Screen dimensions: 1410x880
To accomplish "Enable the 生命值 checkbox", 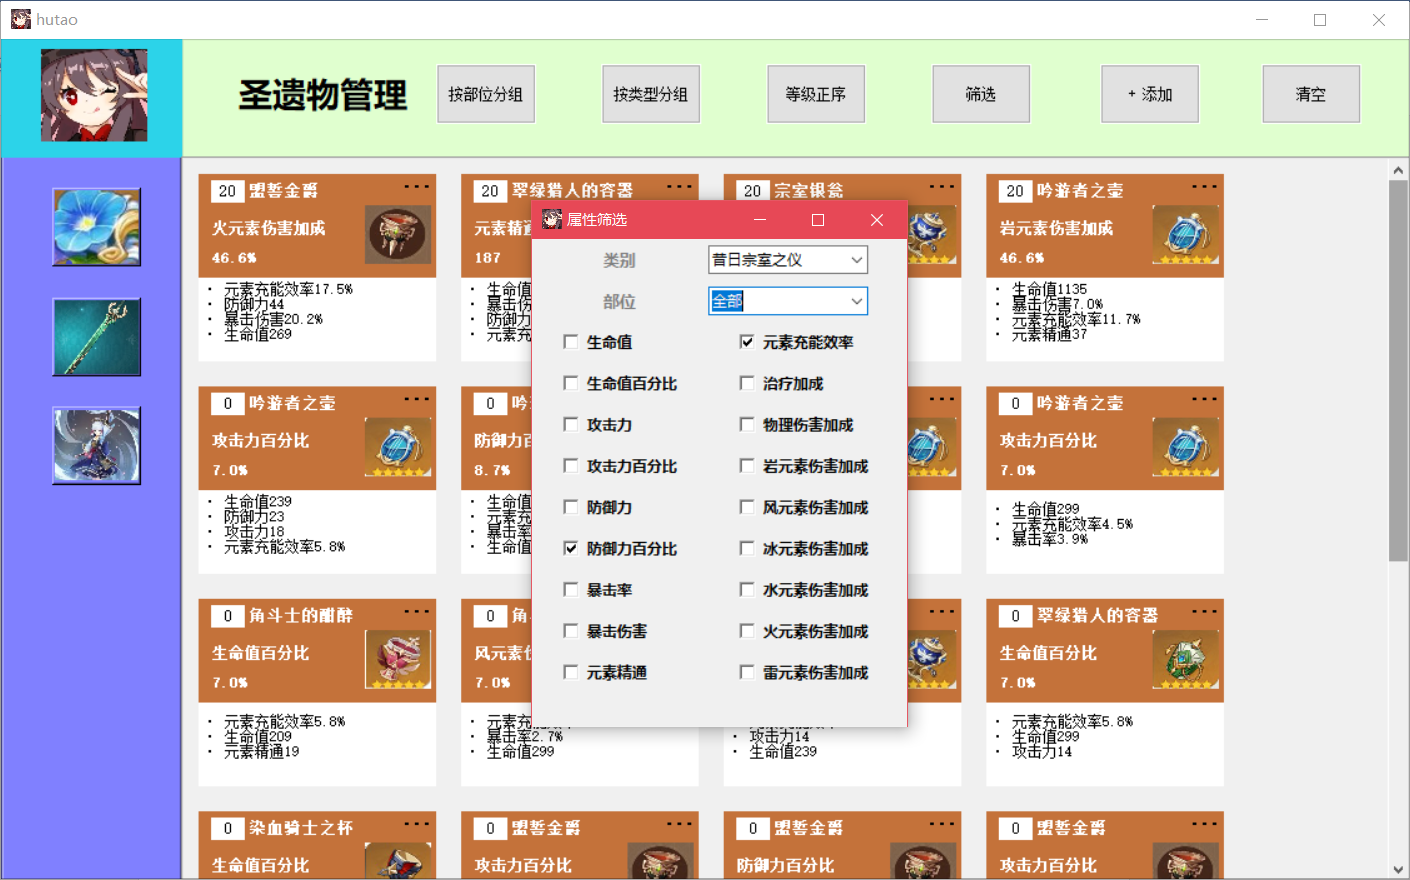I will point(571,342).
